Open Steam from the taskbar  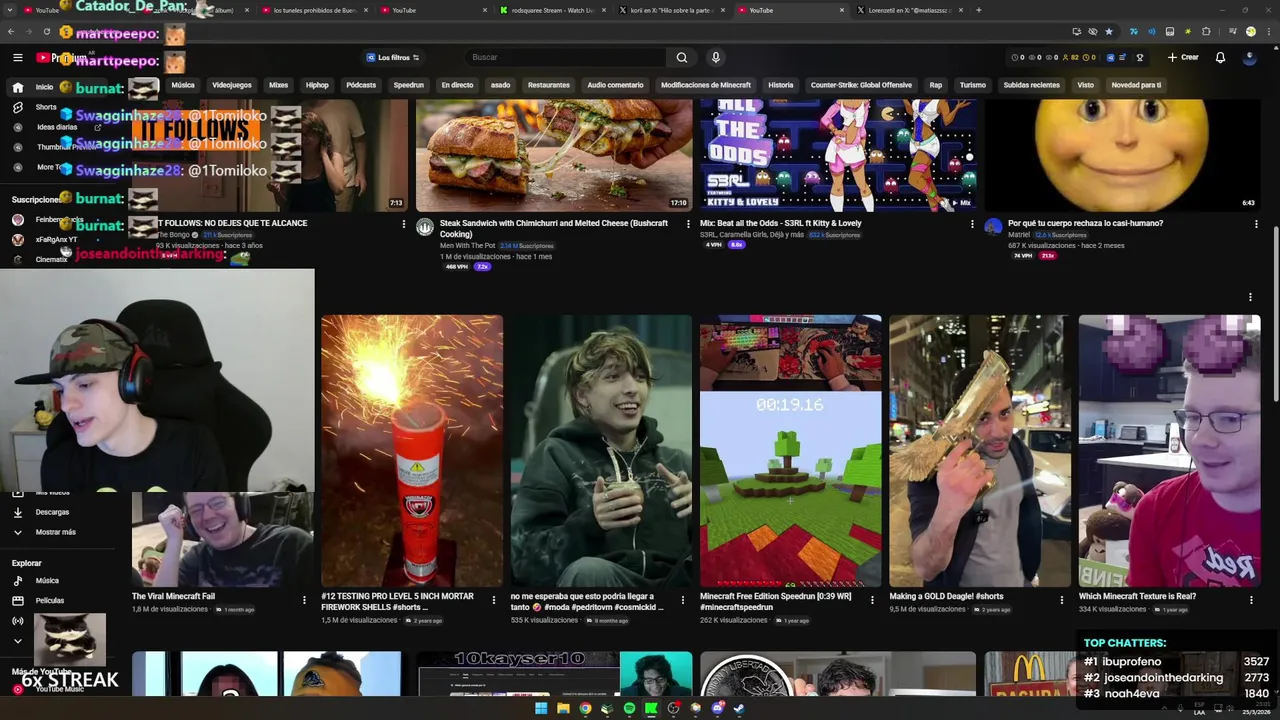[x=739, y=708]
